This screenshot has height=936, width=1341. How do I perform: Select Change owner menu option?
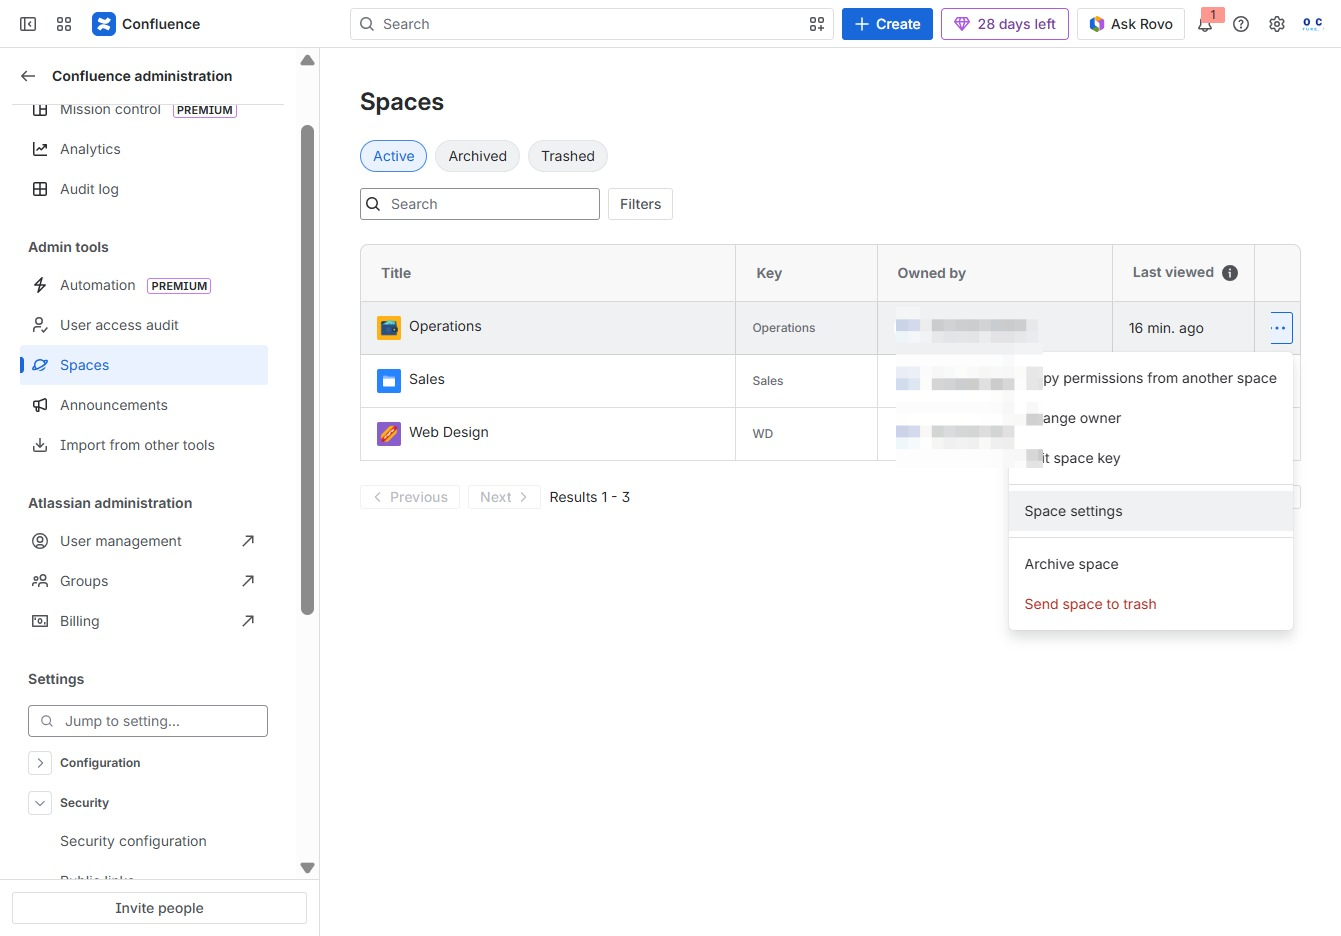click(x=1151, y=418)
